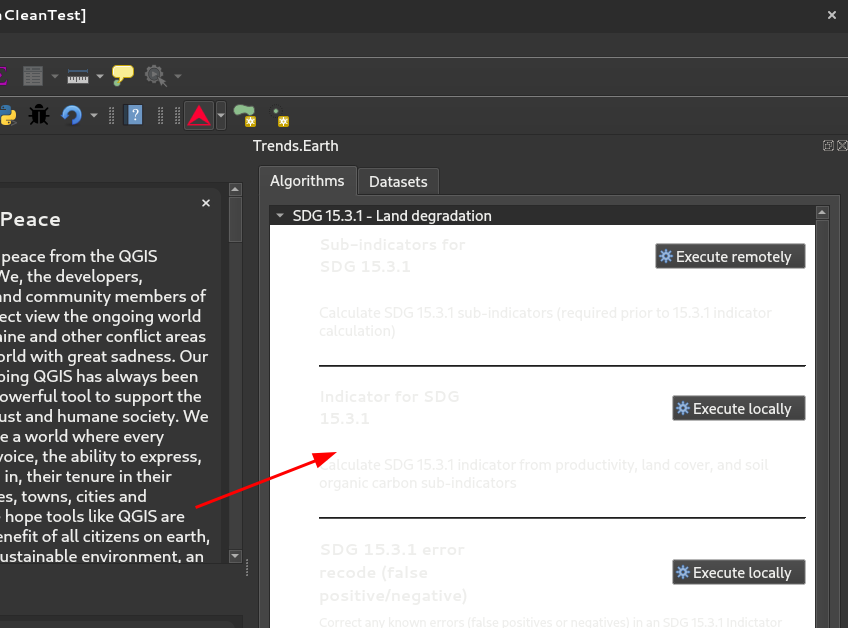Click gear icon on Execute remotely button
This screenshot has width=848, height=628.
pyautogui.click(x=666, y=256)
